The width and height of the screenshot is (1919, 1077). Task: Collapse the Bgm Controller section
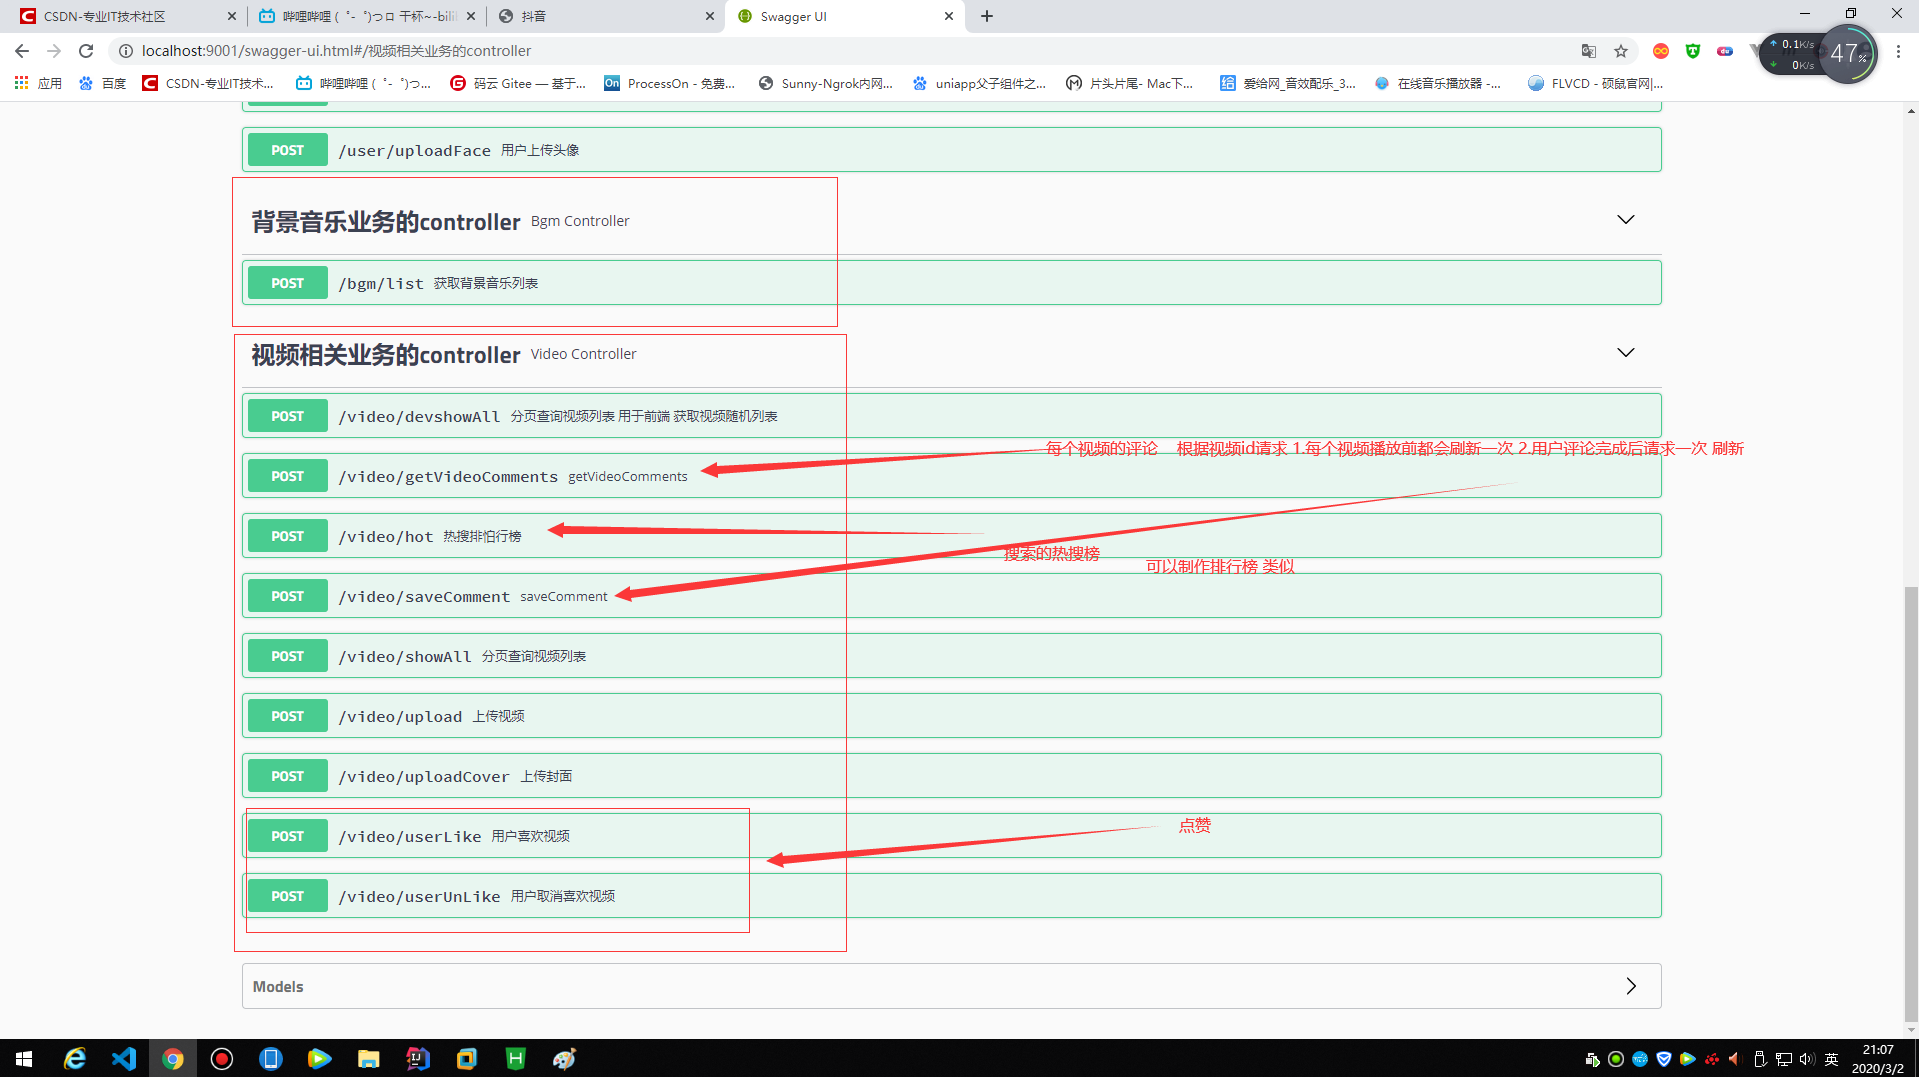tap(1626, 220)
